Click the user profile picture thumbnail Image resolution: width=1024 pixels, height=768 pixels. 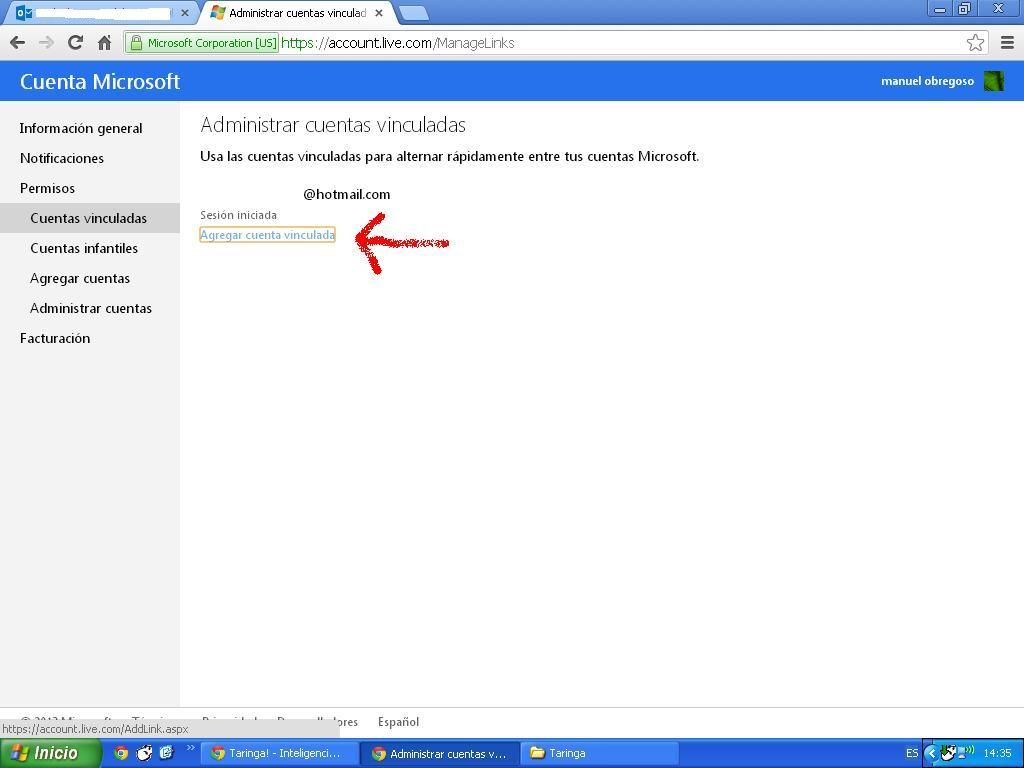click(993, 81)
